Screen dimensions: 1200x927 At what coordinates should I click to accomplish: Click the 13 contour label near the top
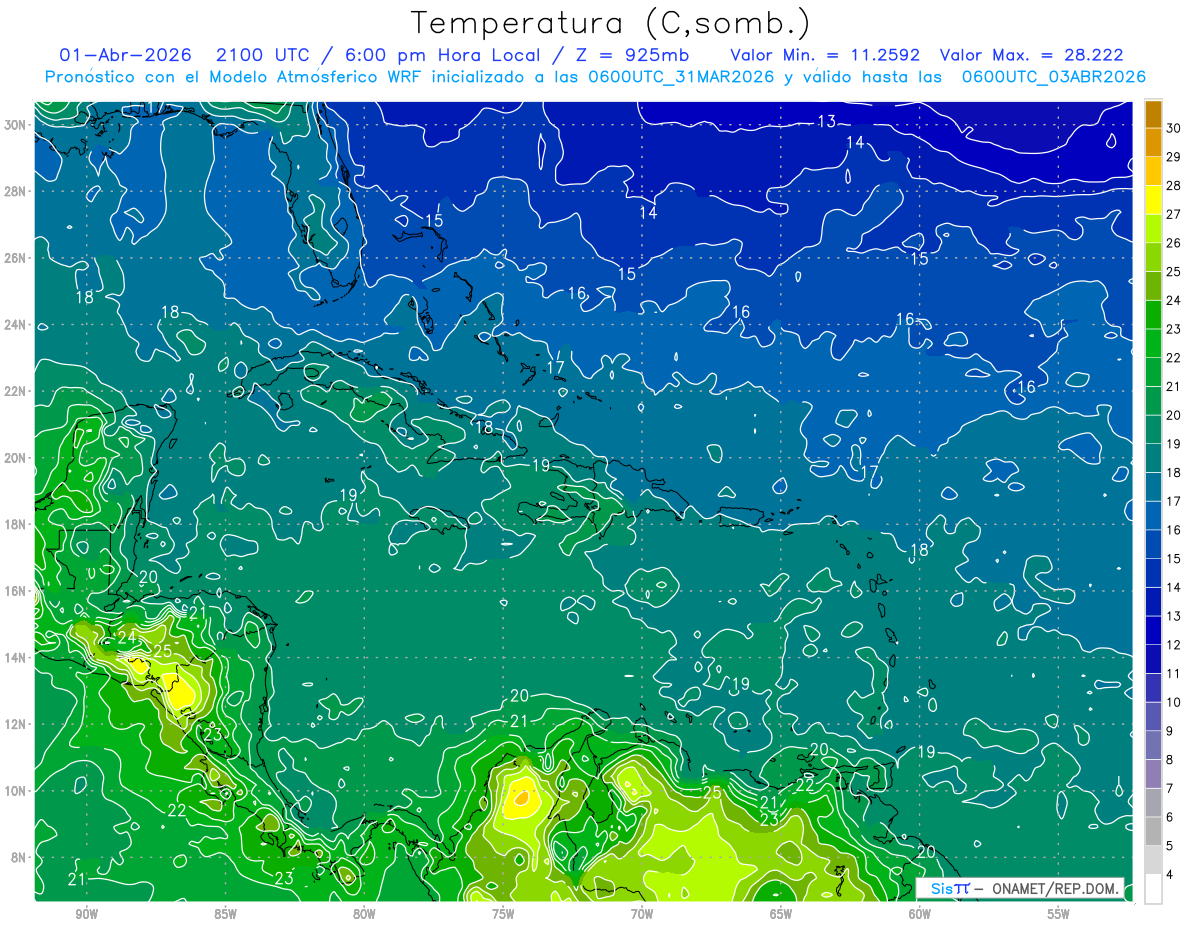point(826,122)
